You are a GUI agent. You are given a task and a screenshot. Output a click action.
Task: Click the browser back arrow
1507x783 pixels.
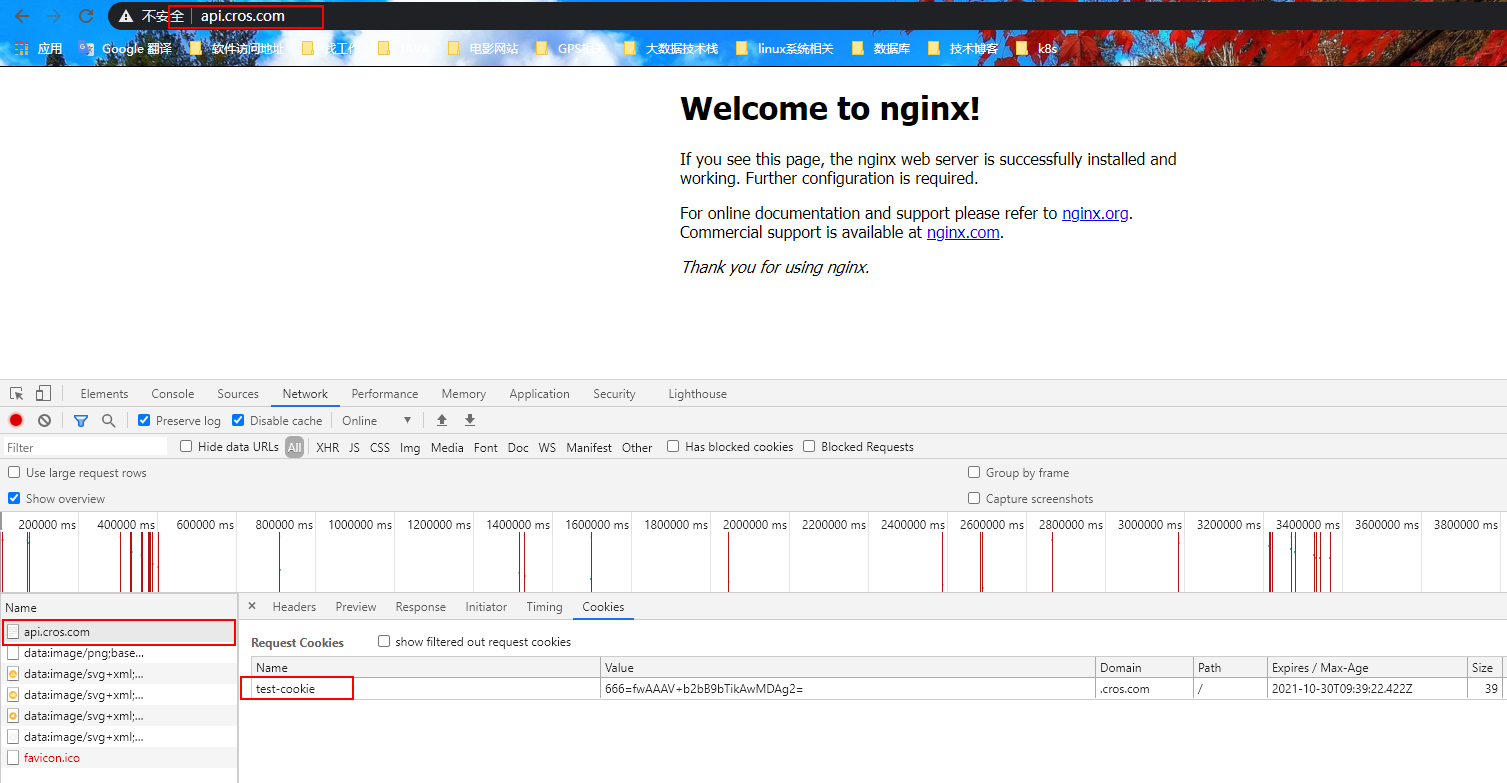pos(22,16)
